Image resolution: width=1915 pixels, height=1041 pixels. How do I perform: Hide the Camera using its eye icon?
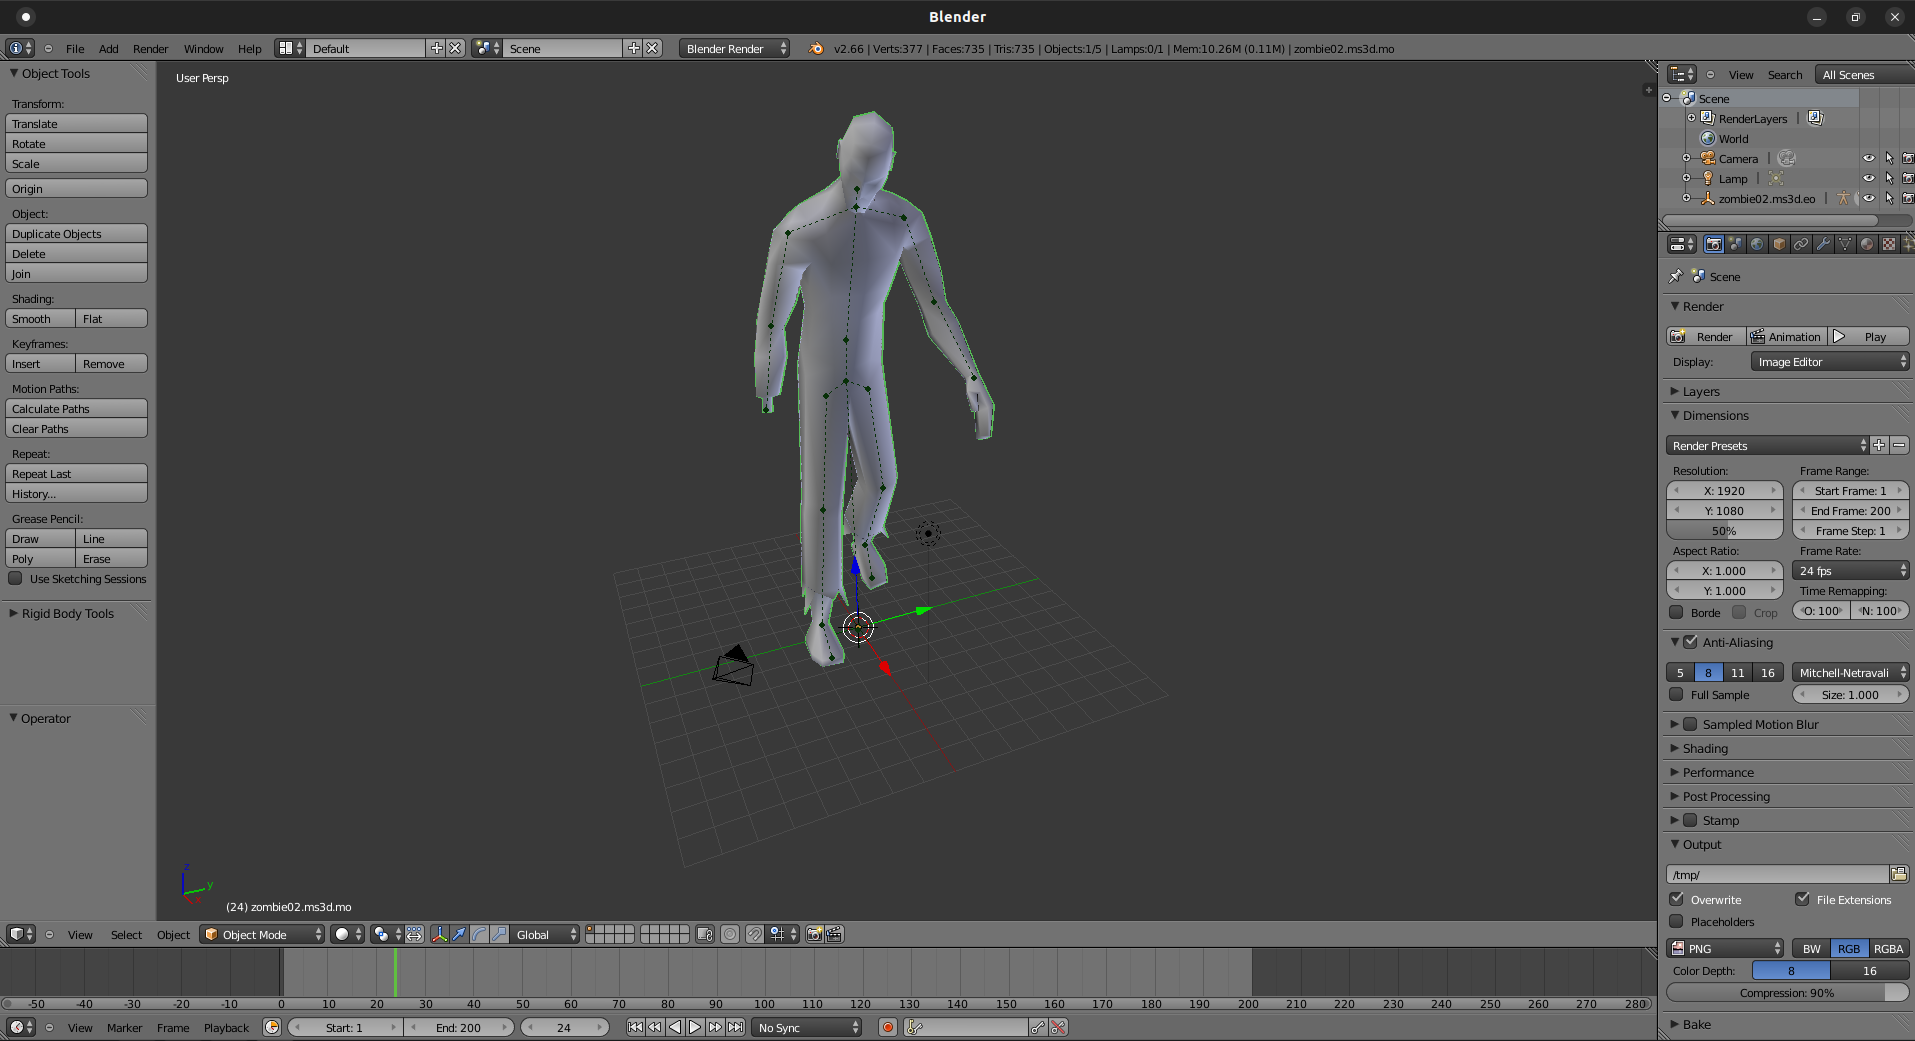click(x=1868, y=158)
